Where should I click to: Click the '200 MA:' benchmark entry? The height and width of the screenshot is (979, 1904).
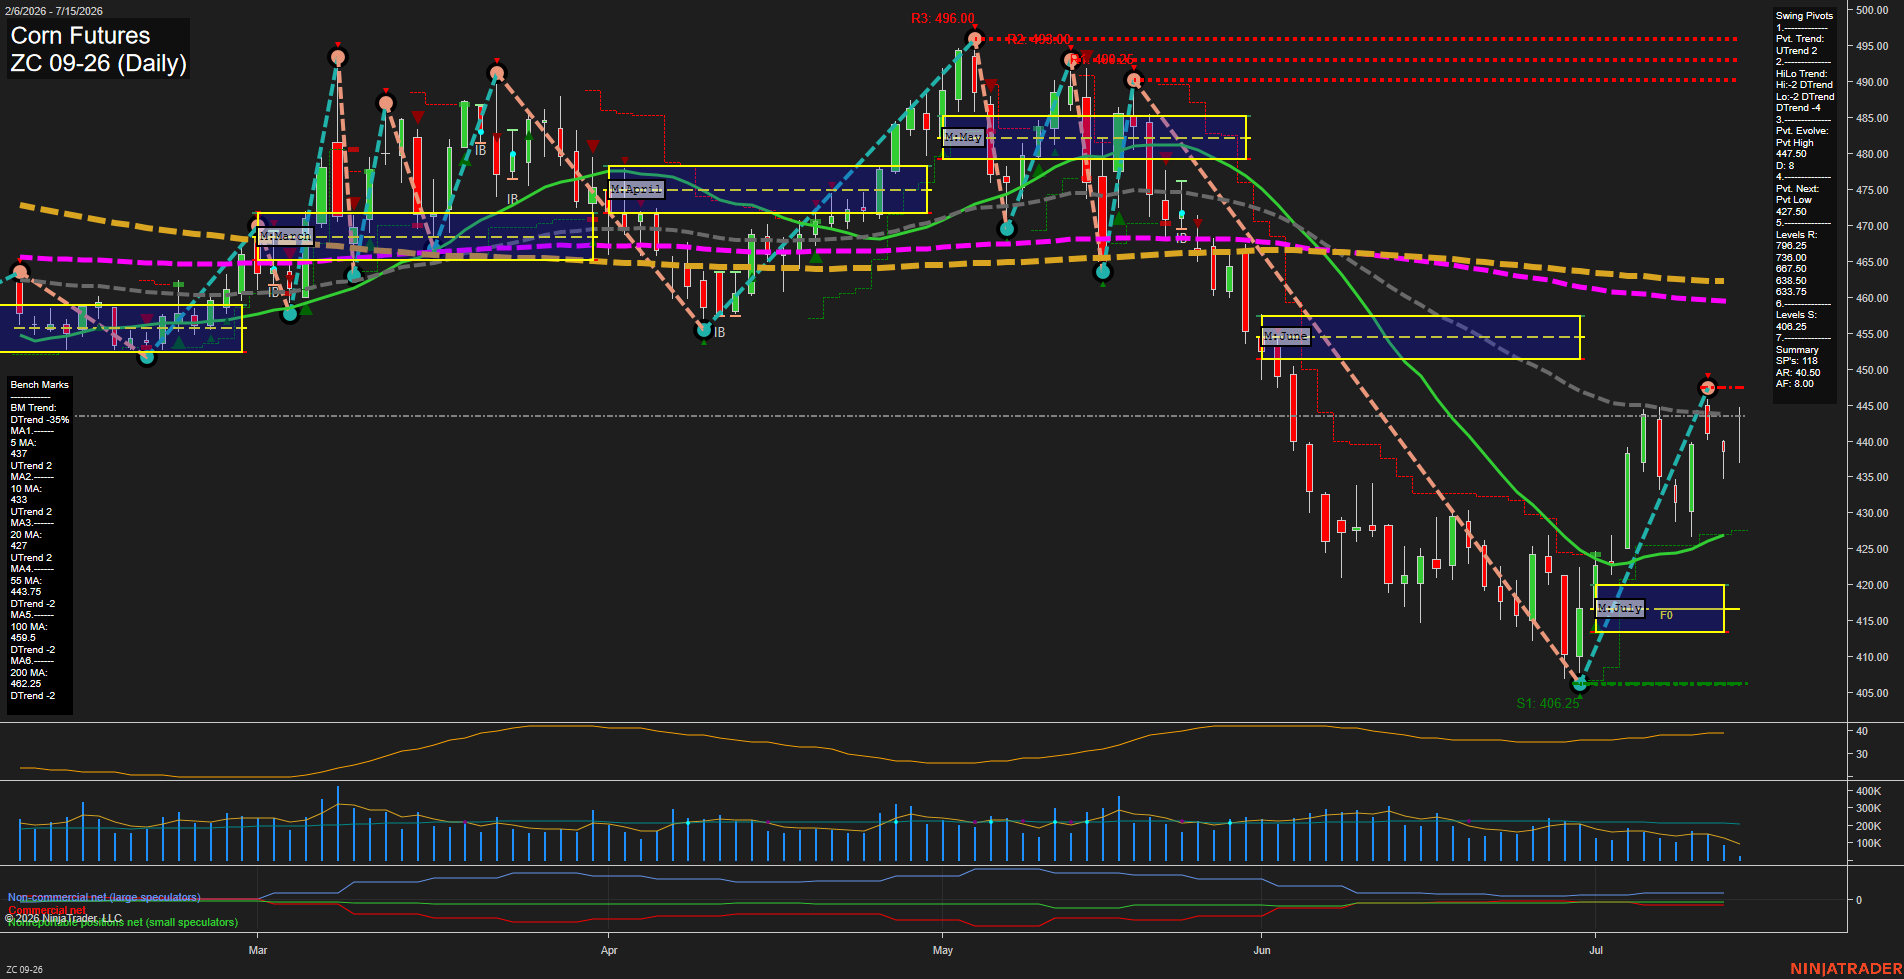(x=29, y=673)
